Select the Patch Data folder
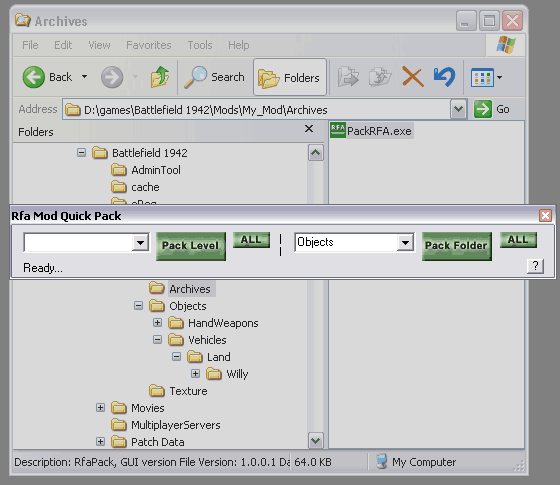Screen dimensions: 560x485 pyautogui.click(x=148, y=442)
